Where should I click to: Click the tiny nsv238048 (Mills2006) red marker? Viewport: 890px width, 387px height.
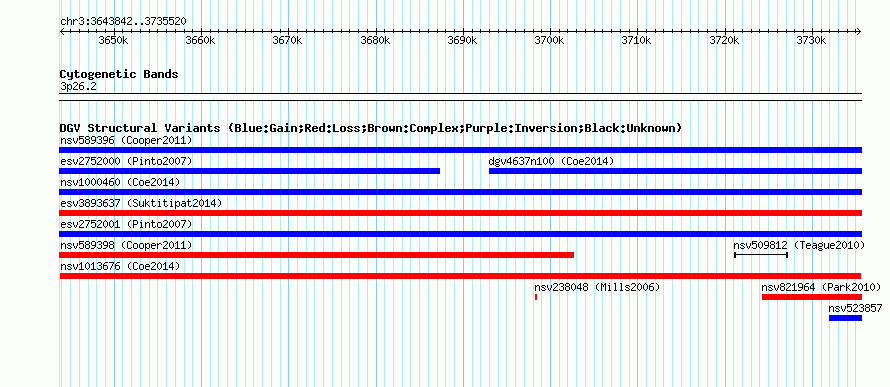pyautogui.click(x=536, y=297)
